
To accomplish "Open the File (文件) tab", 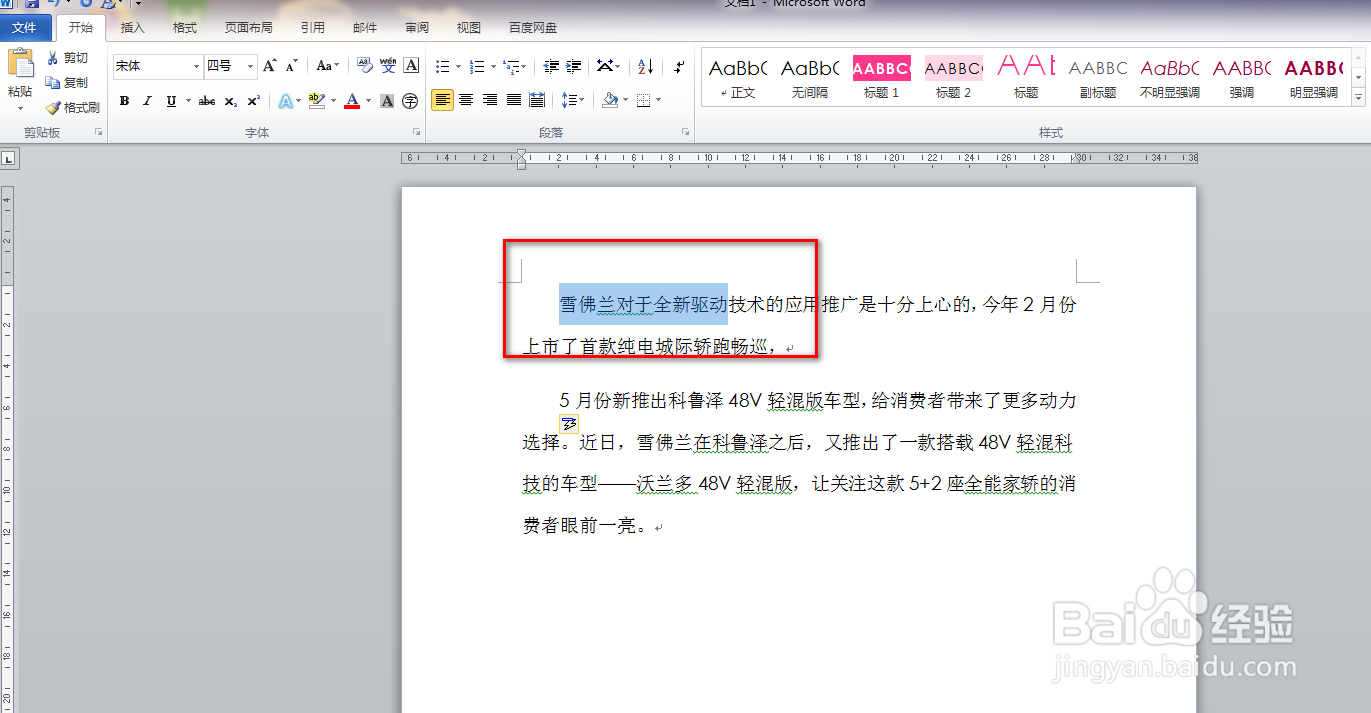I will click(x=25, y=28).
